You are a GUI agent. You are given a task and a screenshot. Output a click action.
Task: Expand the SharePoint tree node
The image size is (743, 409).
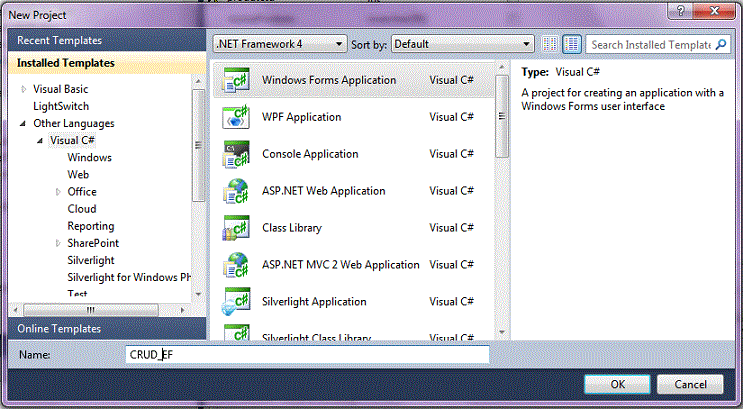[58, 243]
